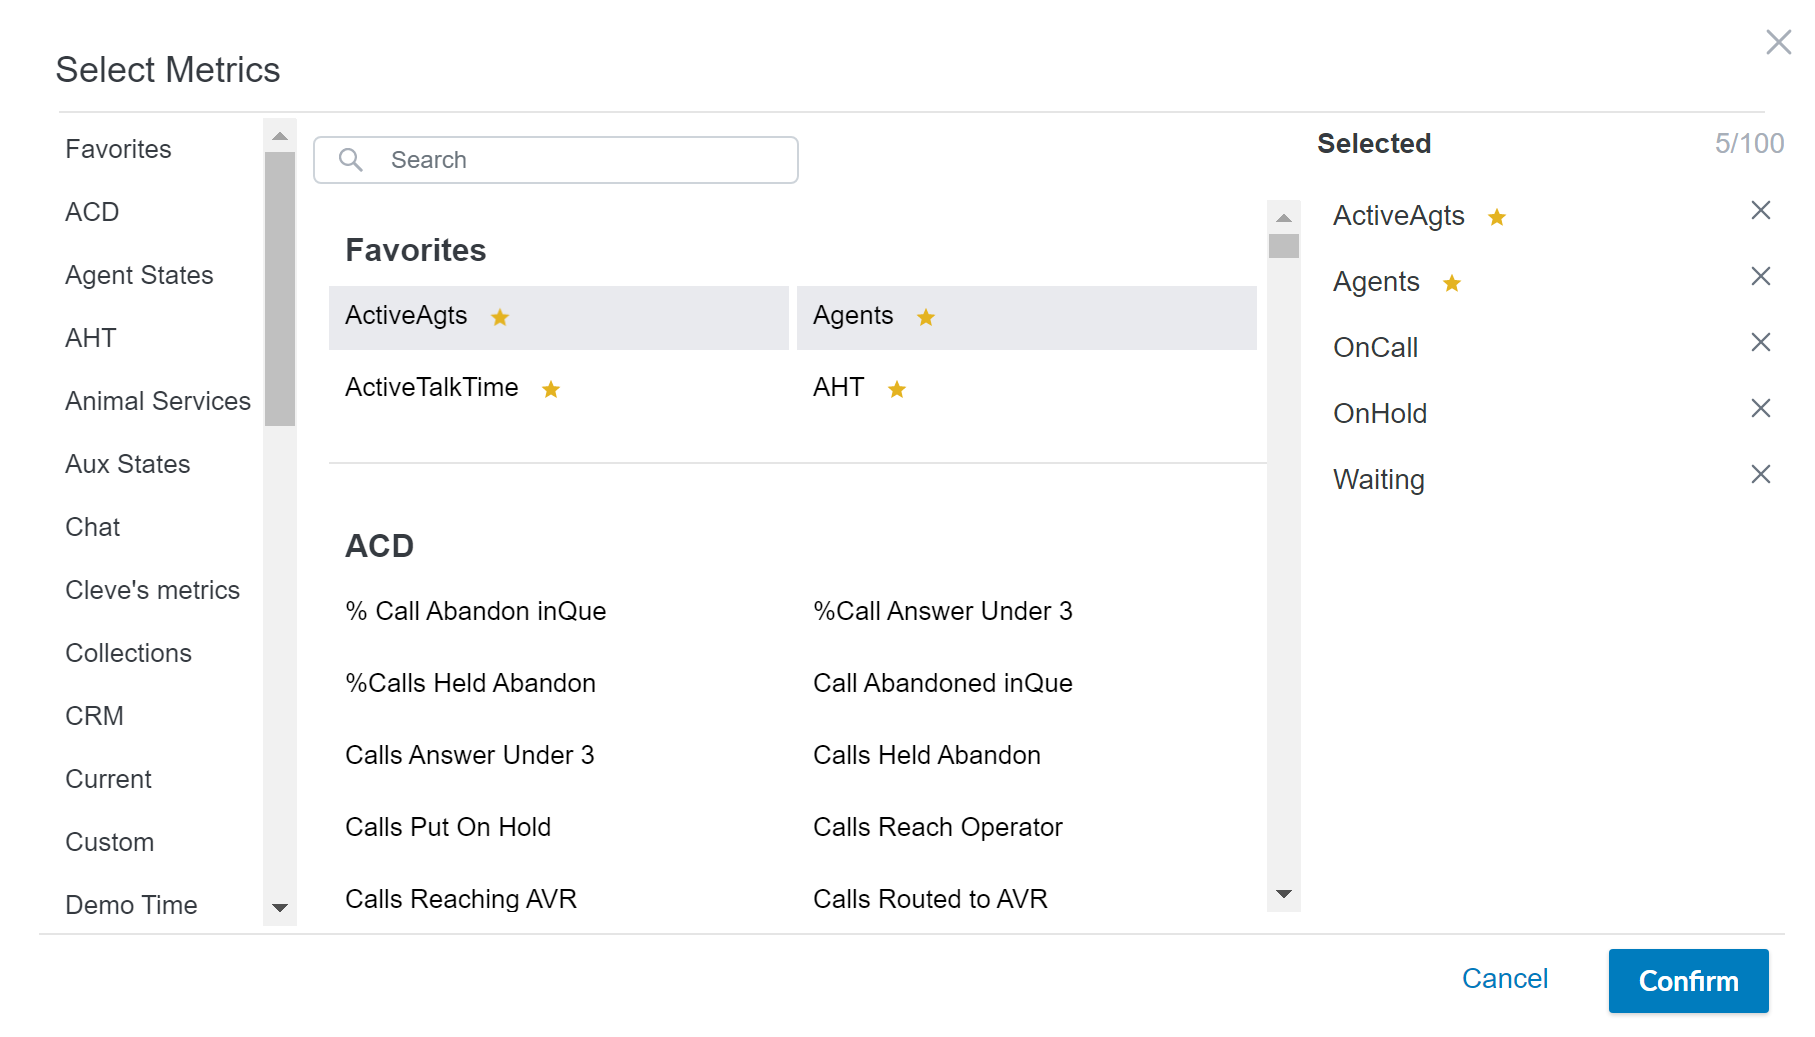Select Calls Routed to AVR metric
The image size is (1815, 1037).
tap(931, 899)
